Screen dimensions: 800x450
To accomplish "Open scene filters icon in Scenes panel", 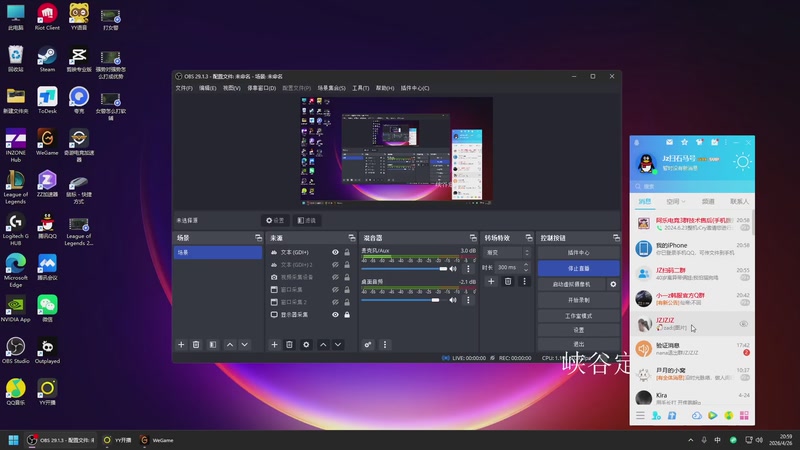I will point(213,345).
